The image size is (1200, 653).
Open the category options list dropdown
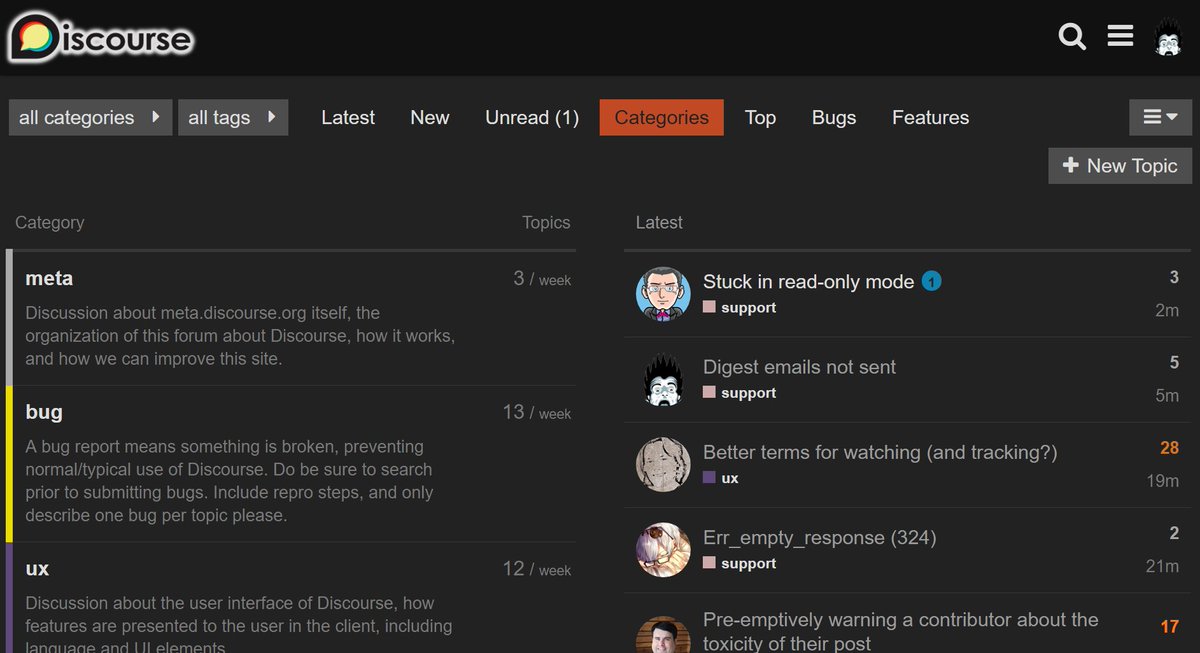1161,117
